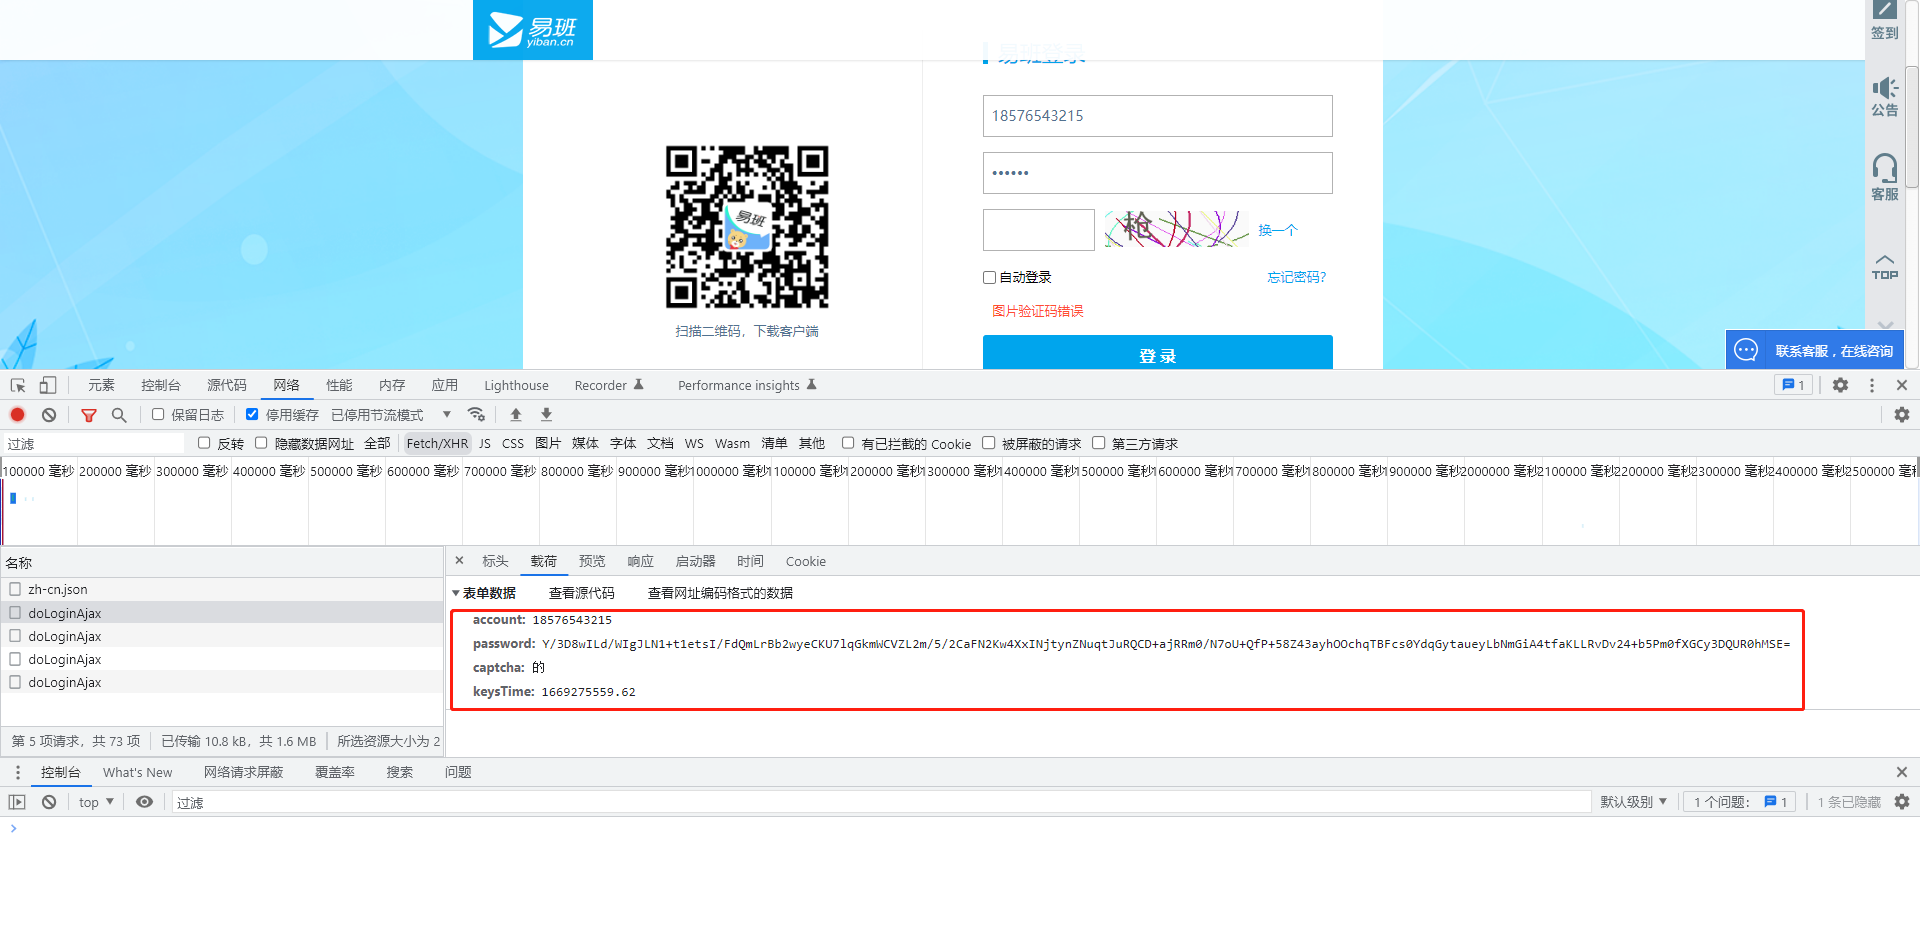Open 默认级别 log level dropdown
This screenshot has width=1920, height=937.
1634,802
